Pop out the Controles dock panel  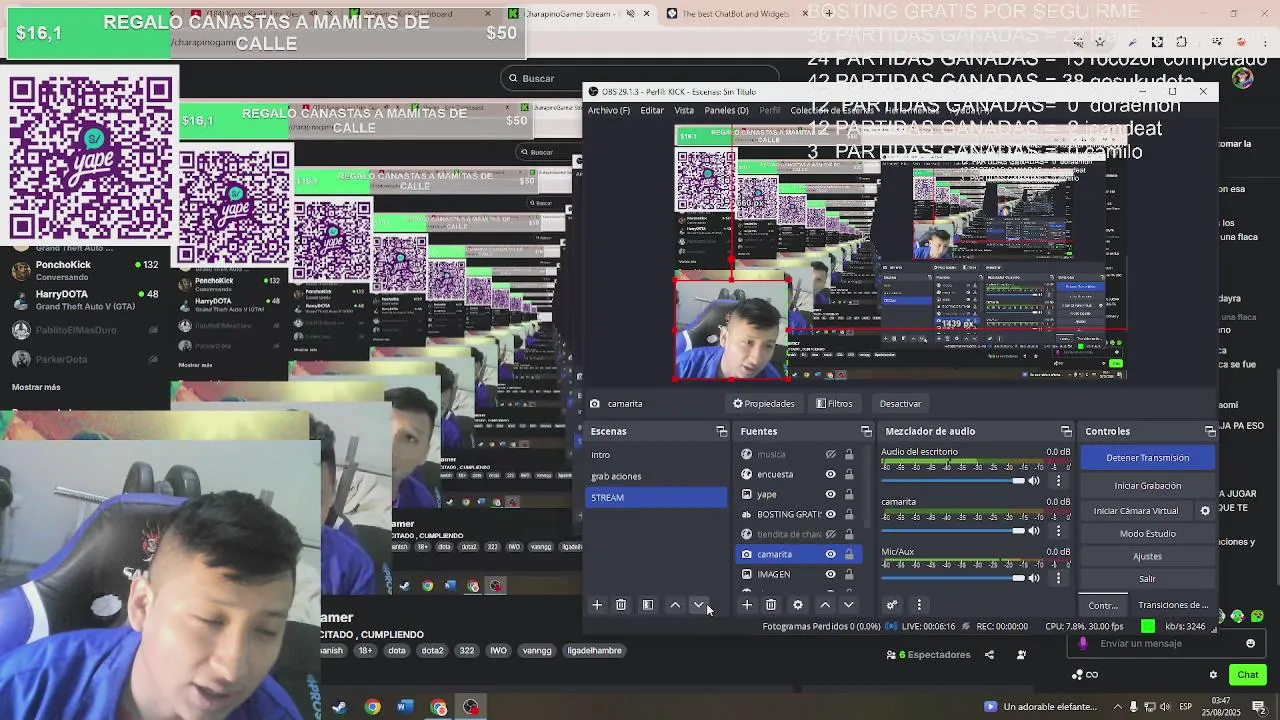click(1210, 431)
